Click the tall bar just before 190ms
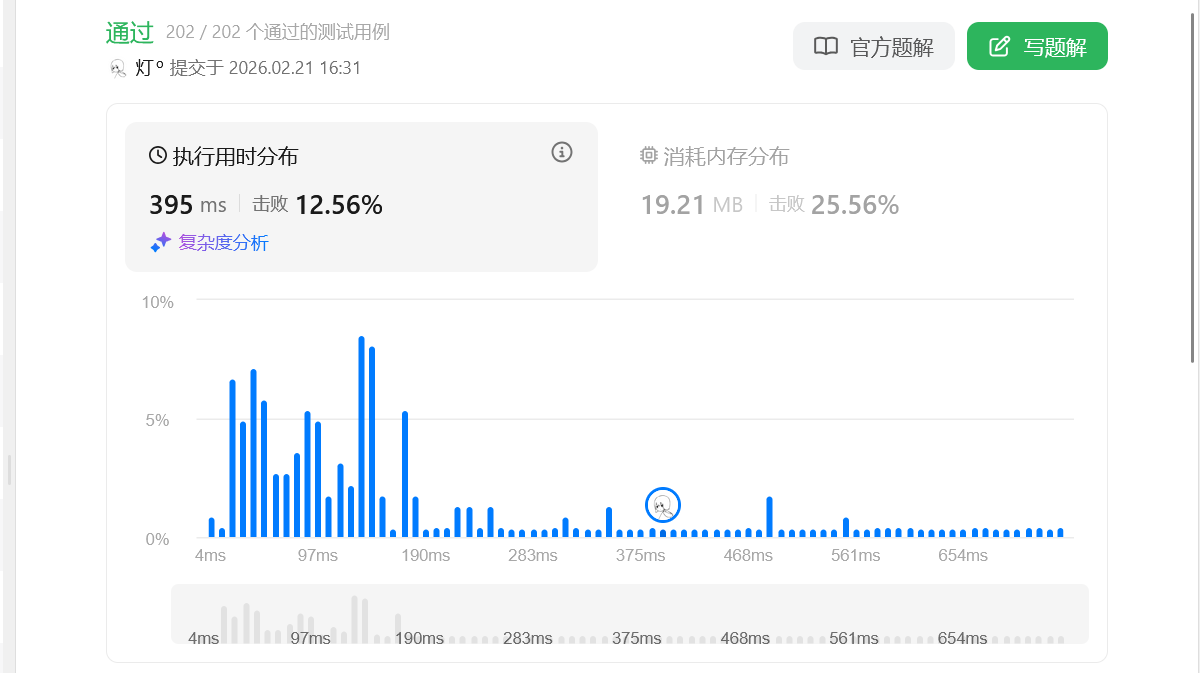The height and width of the screenshot is (673, 1200). [405, 475]
